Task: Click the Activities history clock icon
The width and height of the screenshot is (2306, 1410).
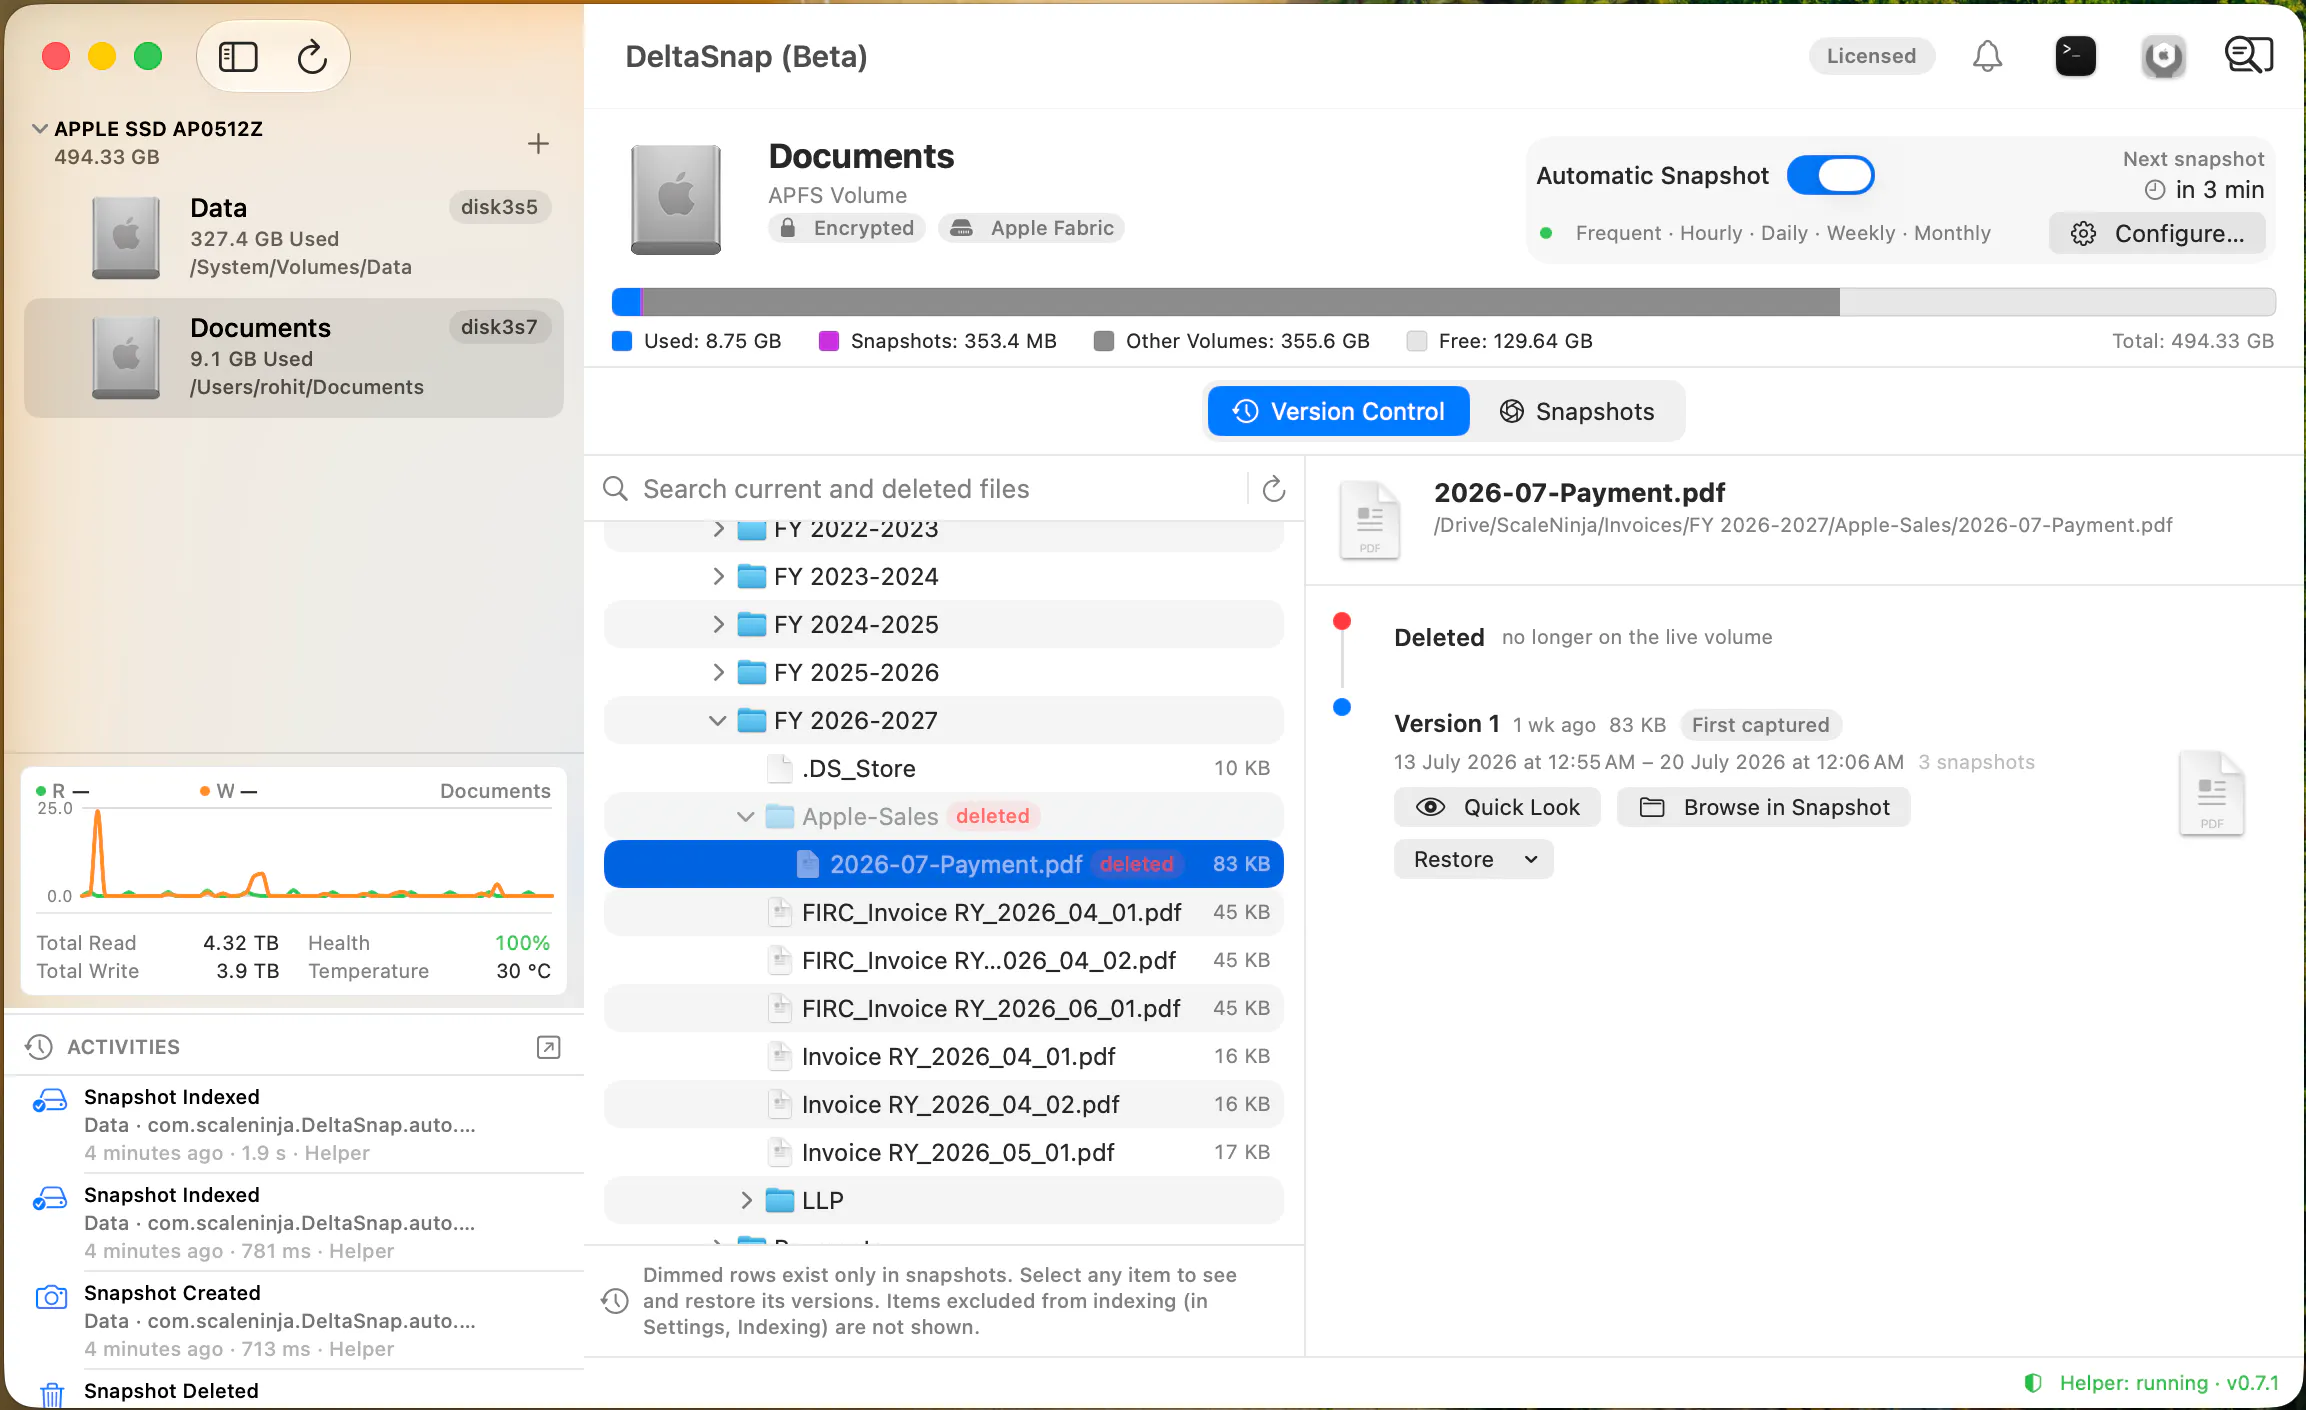Action: [38, 1047]
